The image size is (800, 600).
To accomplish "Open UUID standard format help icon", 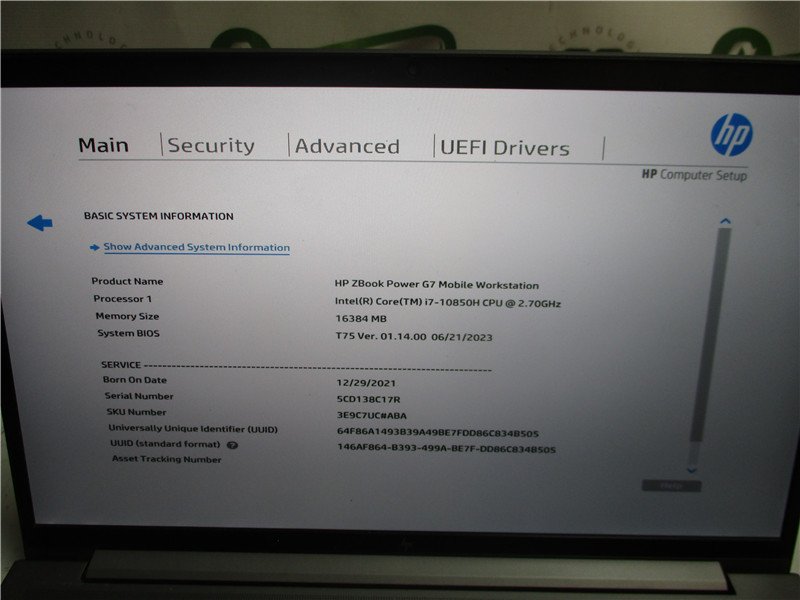I will click(x=232, y=445).
